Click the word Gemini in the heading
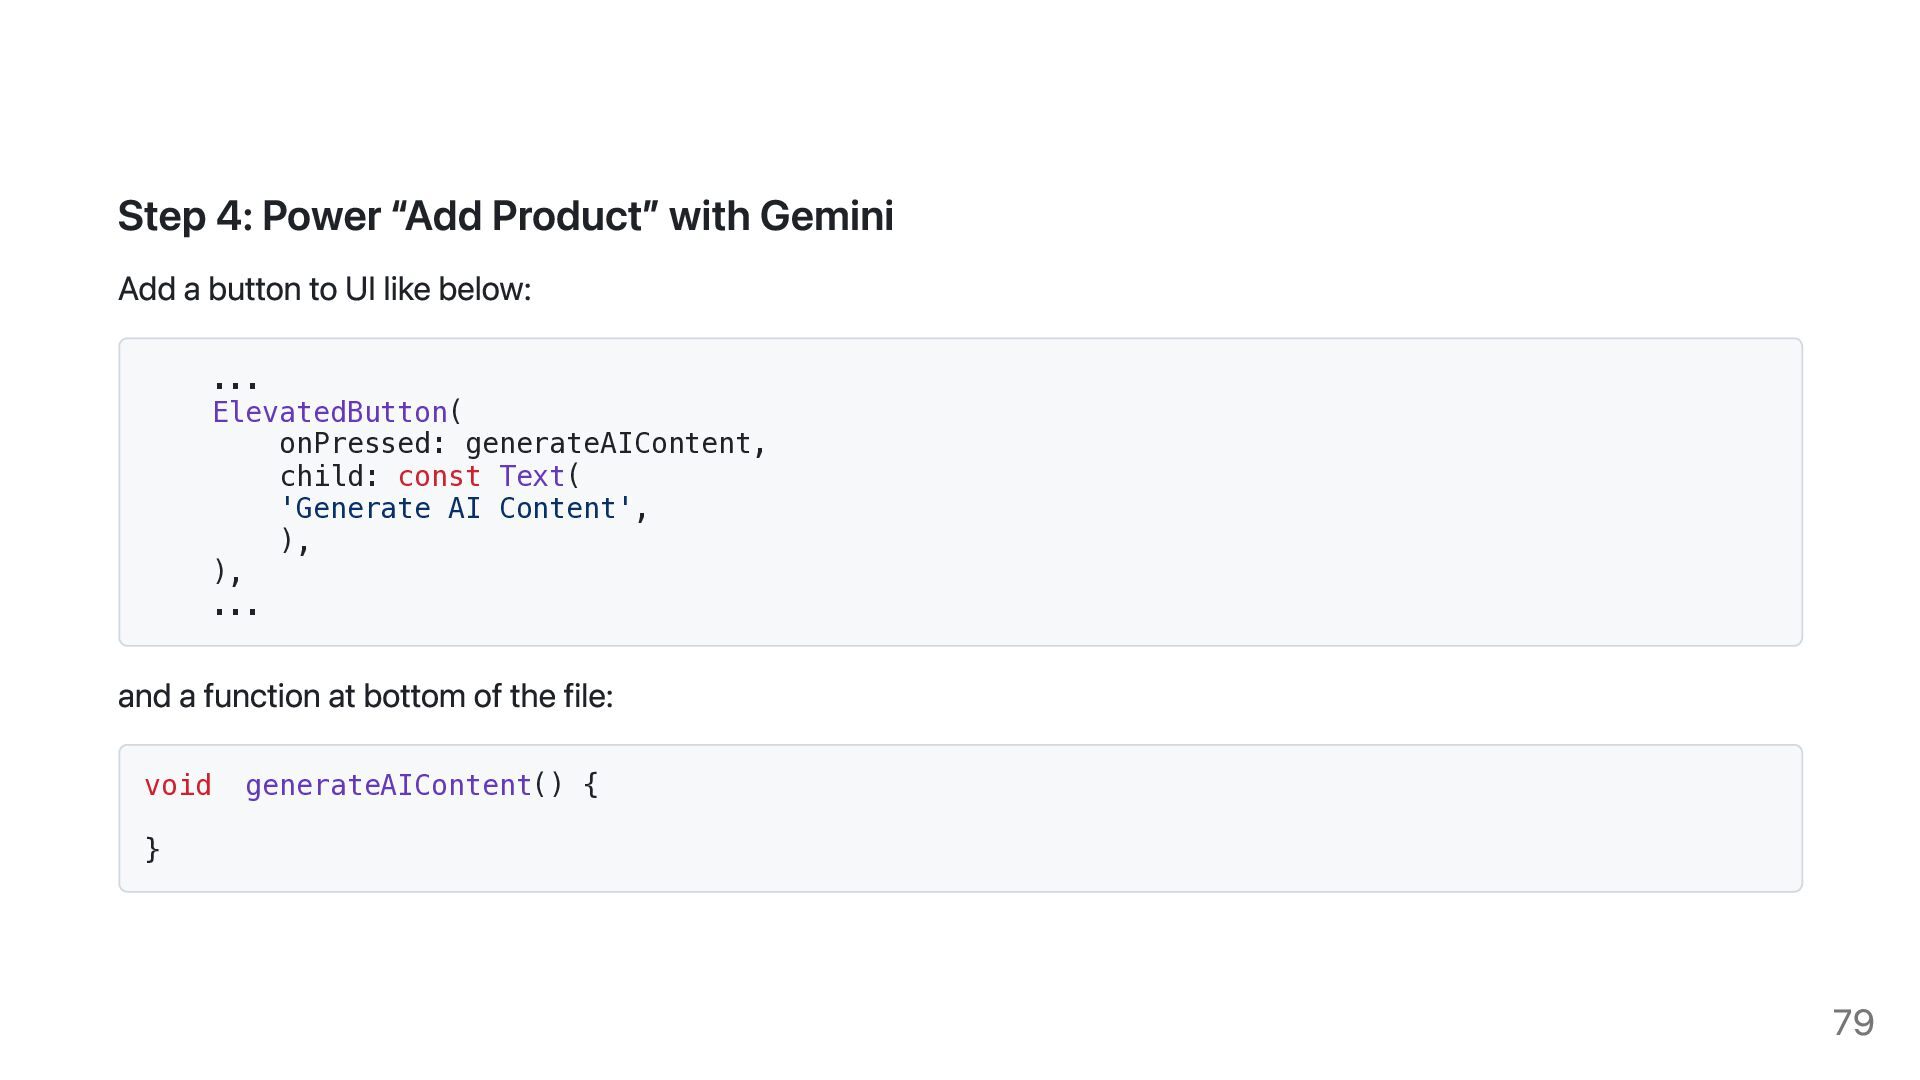The height and width of the screenshot is (1080, 1920). 827,216
